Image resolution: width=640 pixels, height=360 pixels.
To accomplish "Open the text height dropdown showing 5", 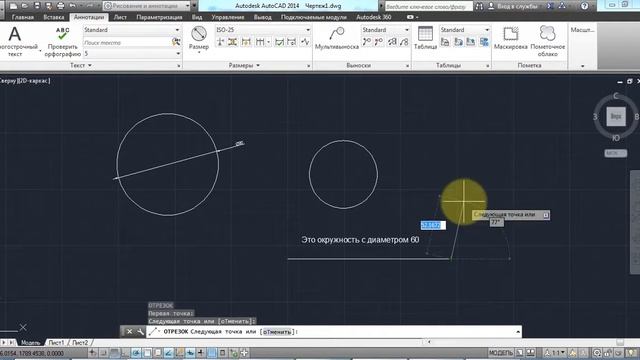I will point(132,53).
